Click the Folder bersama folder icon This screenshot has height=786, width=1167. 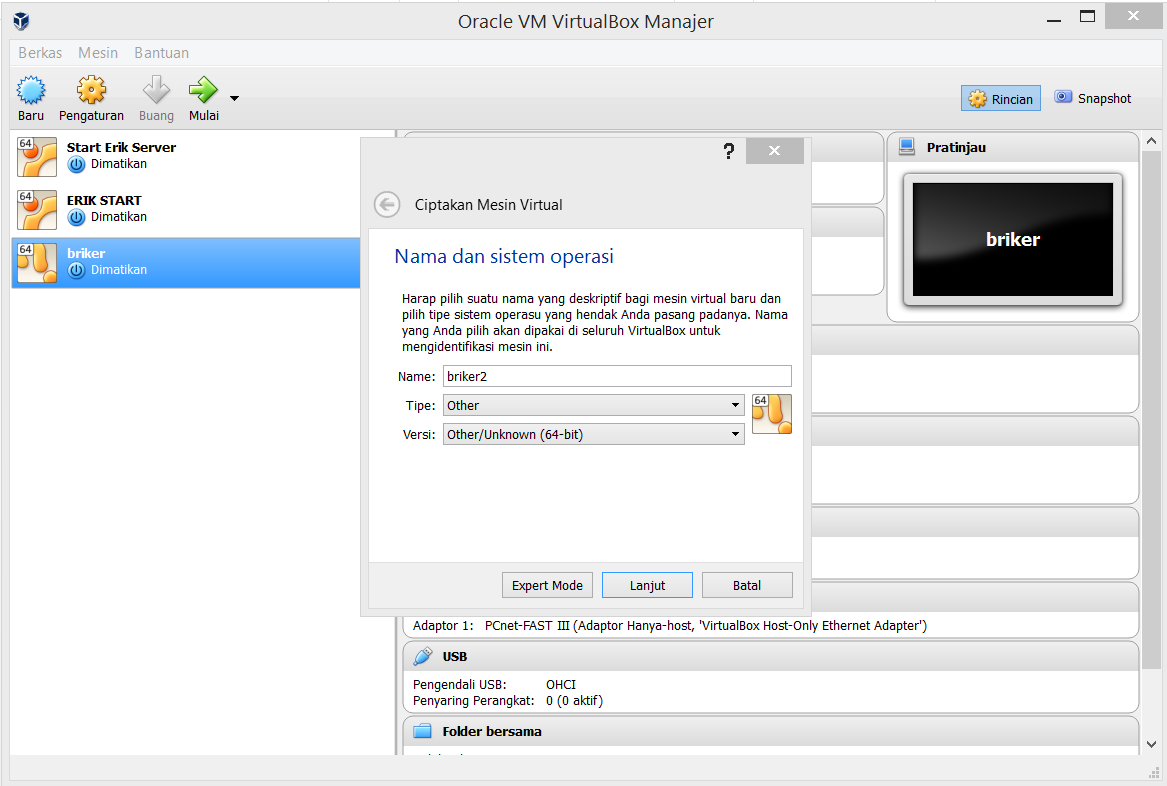coord(423,731)
